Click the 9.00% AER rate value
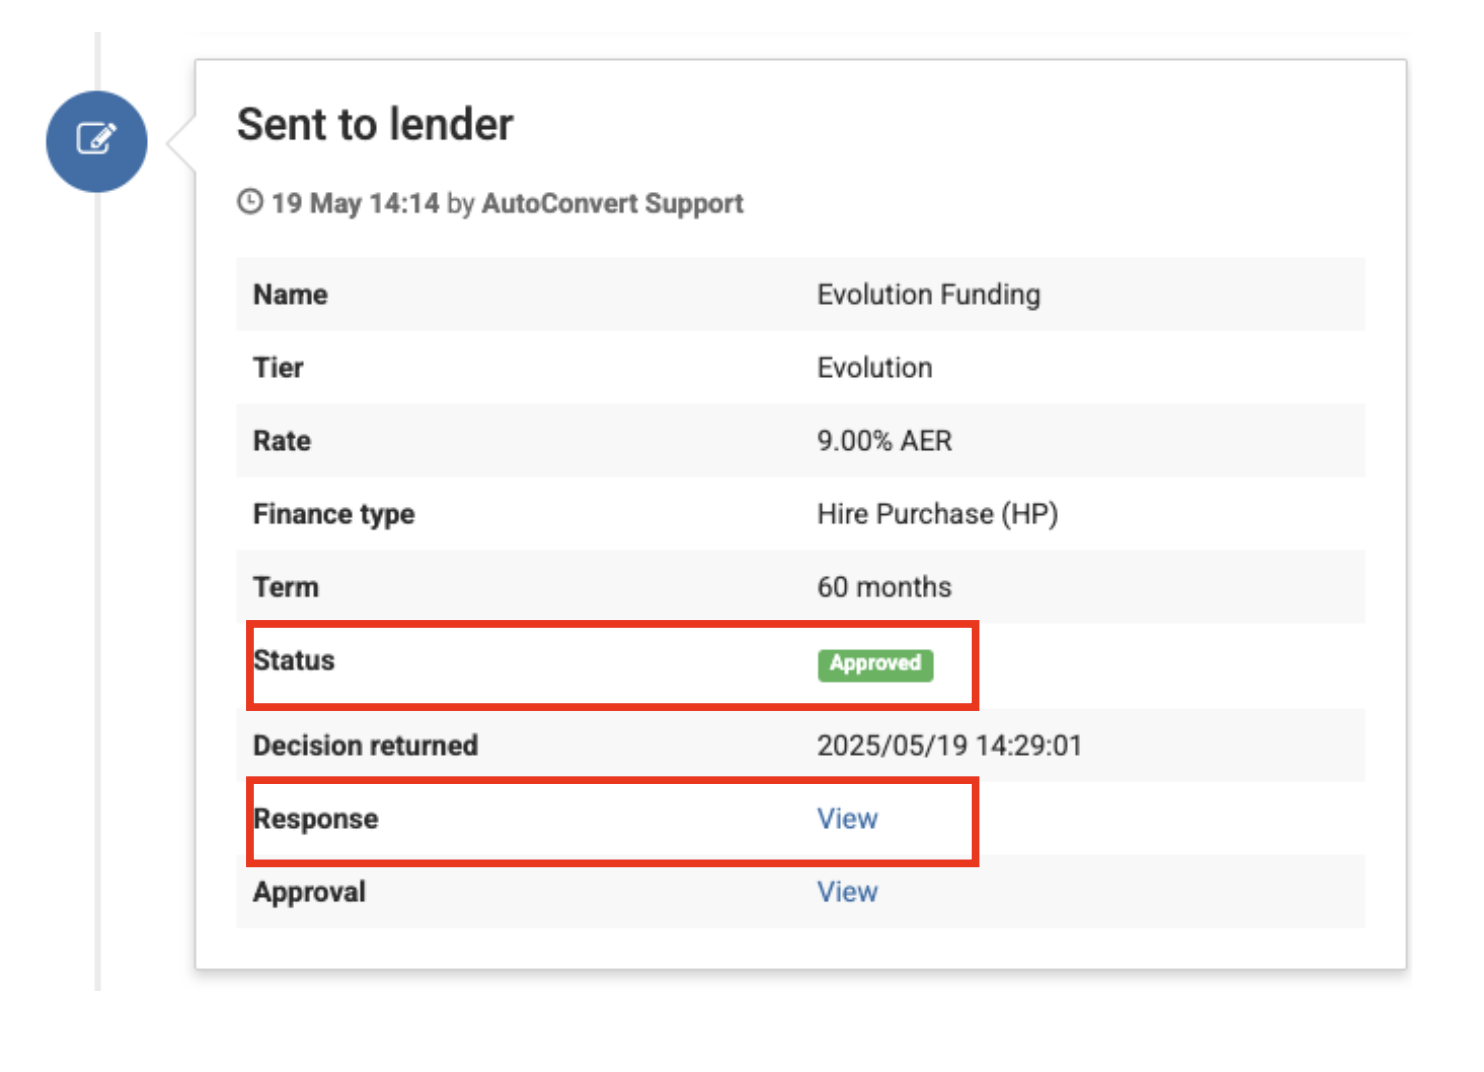 click(884, 440)
